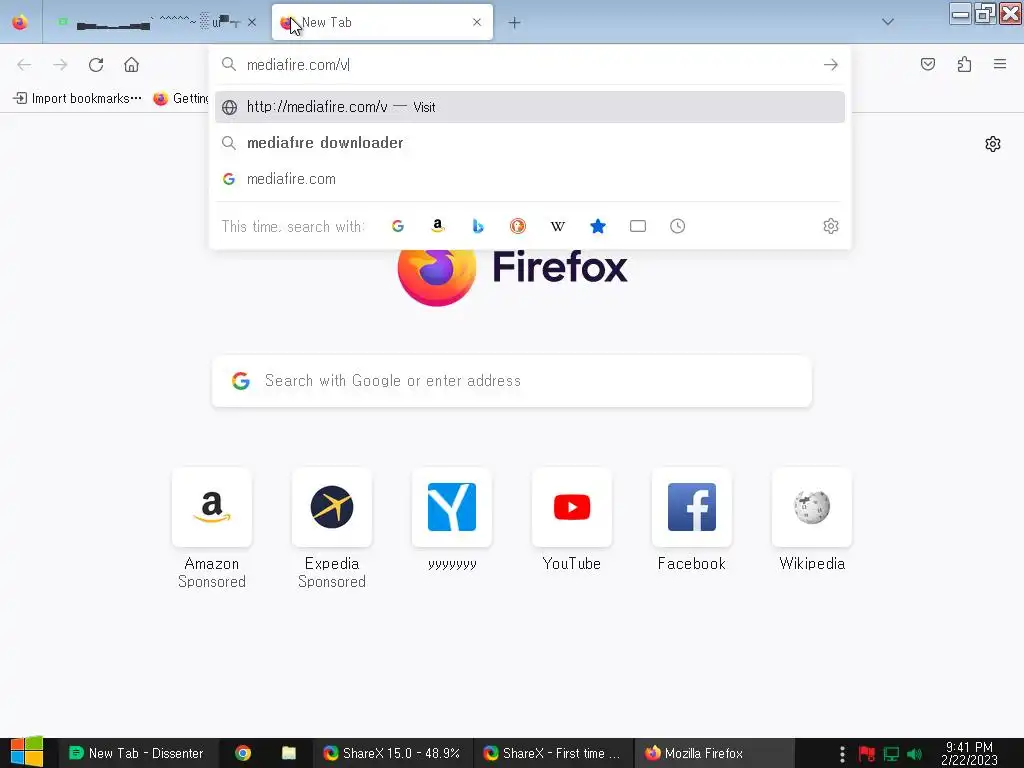Open new tab page settings gear
The image size is (1024, 768).
993,144
